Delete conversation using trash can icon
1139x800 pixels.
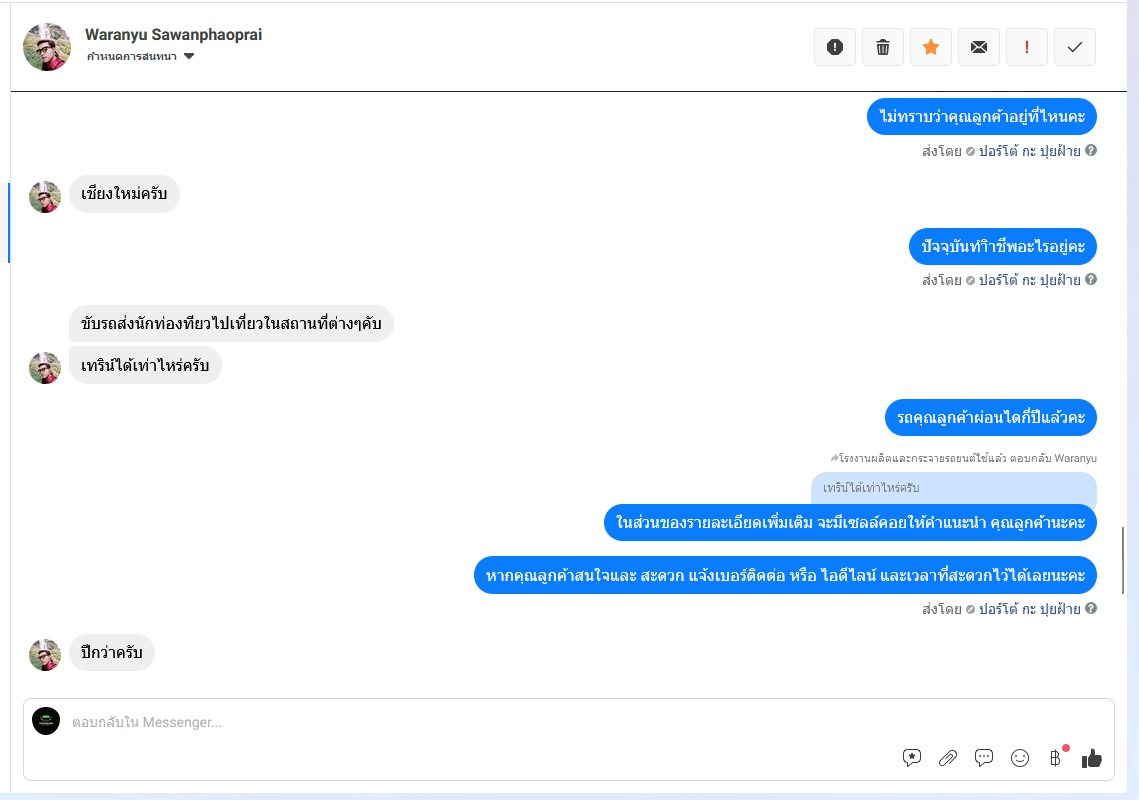(x=883, y=47)
